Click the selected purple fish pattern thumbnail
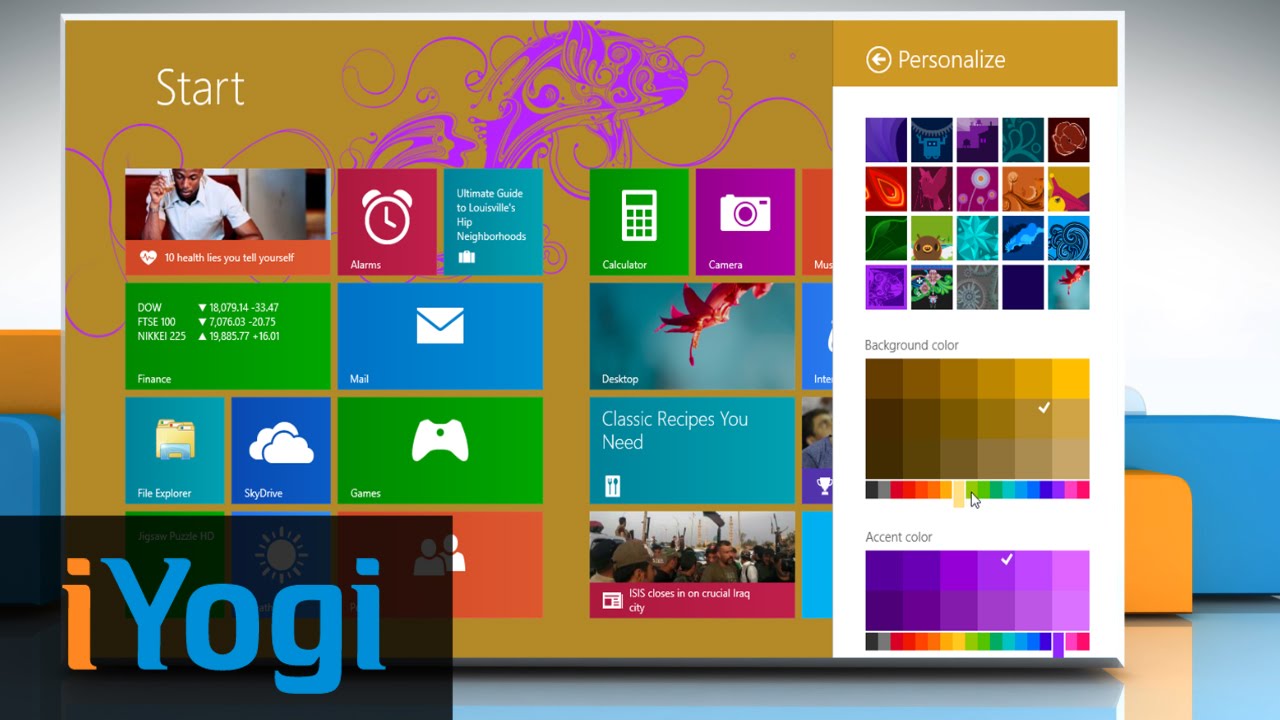 (886, 287)
